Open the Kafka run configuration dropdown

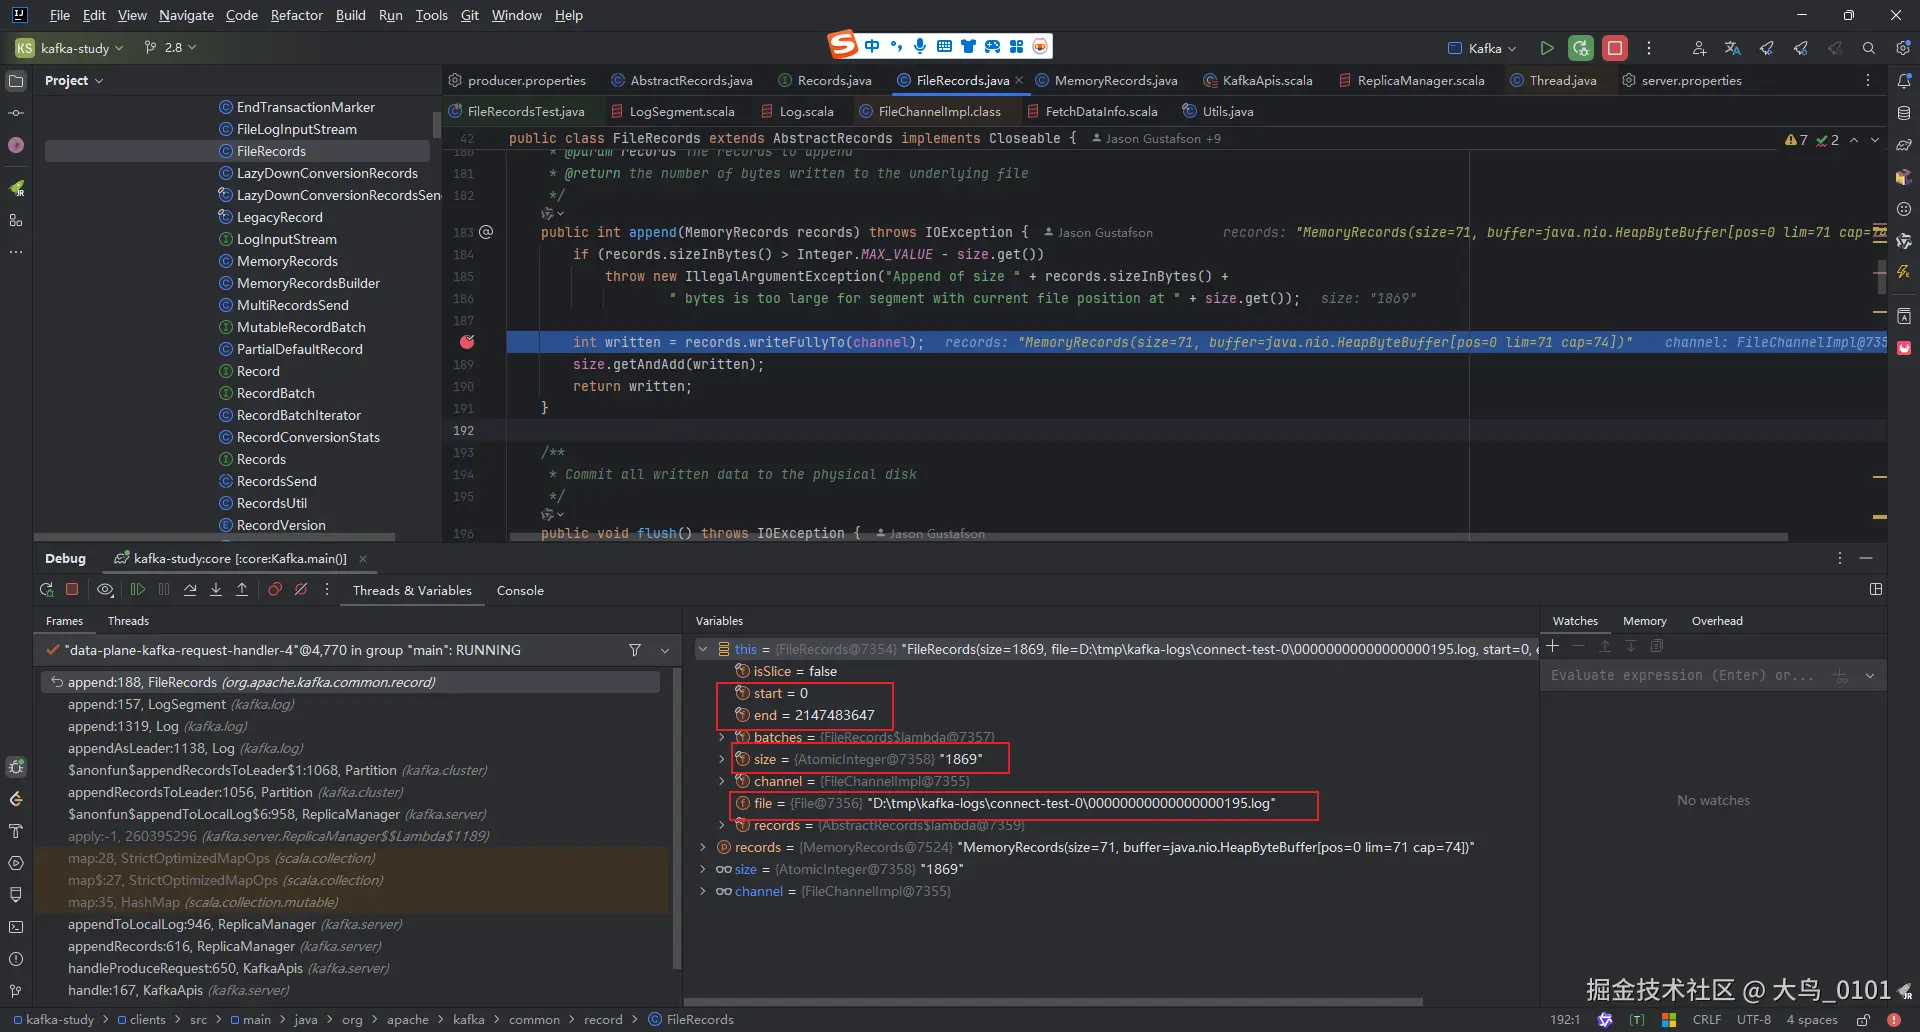tap(1483, 48)
